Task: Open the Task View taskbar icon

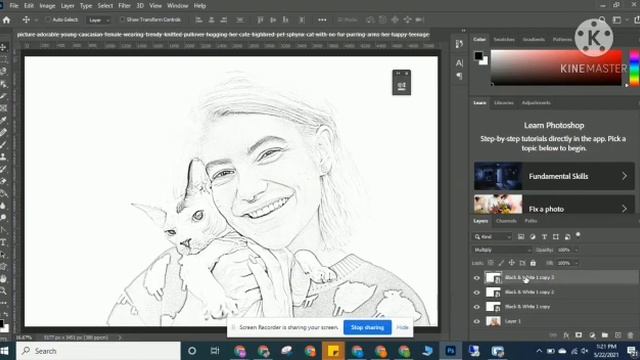Action: (x=215, y=351)
